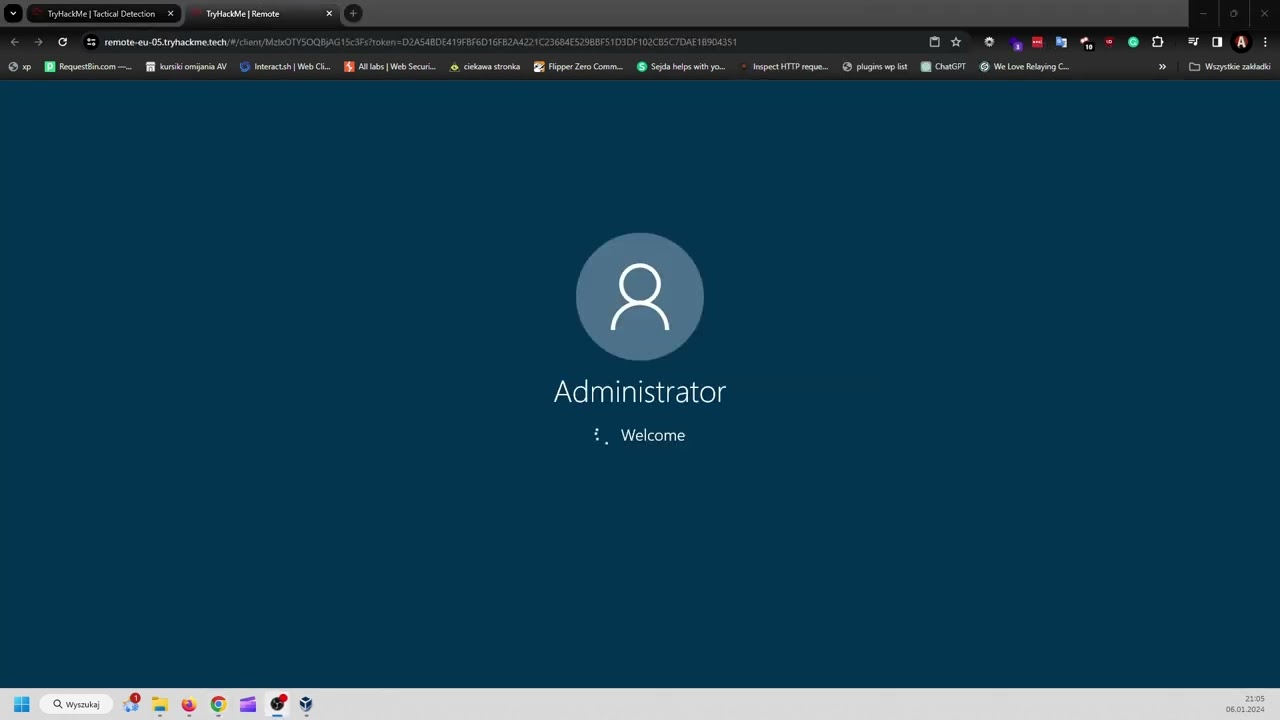Open the red square extension
This screenshot has width=1280, height=720.
[x=1037, y=42]
